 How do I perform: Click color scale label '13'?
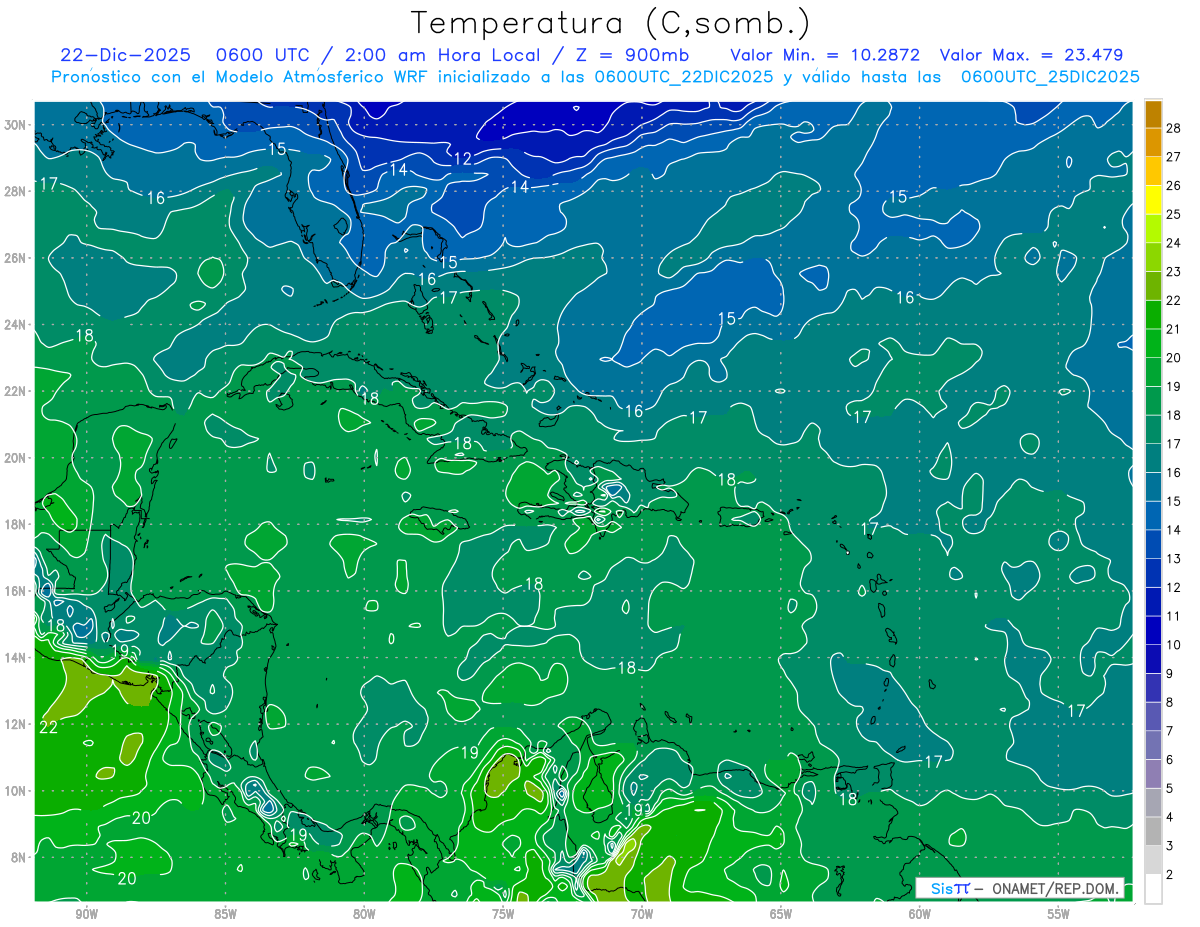1173,559
